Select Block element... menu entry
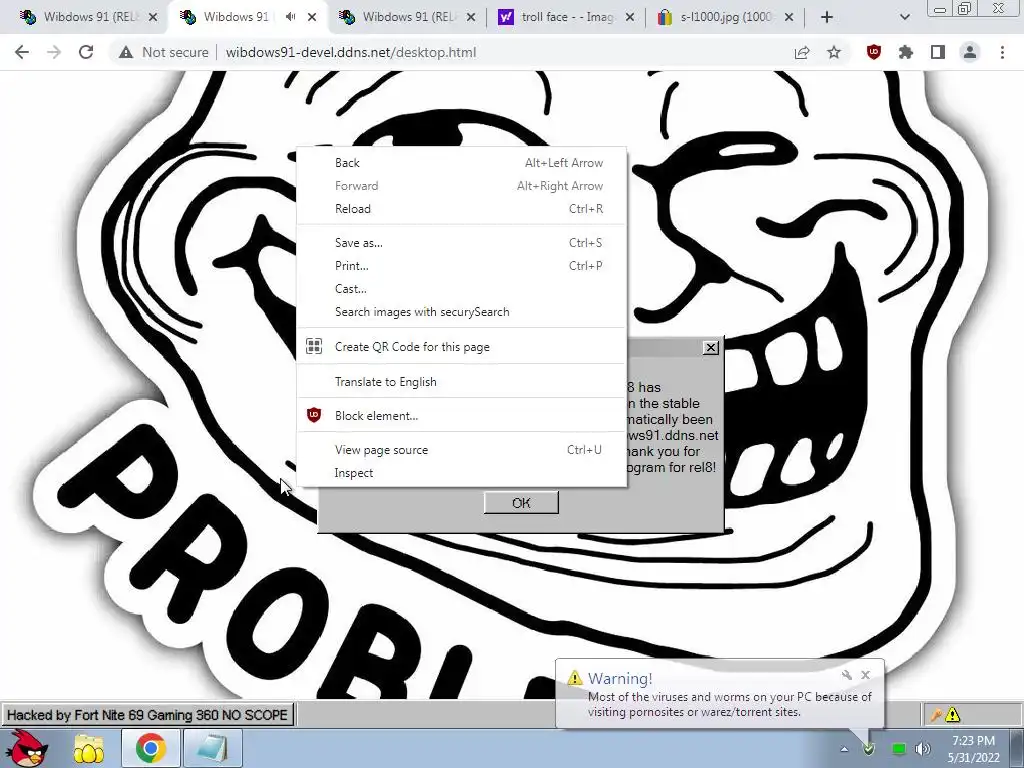 [462, 416]
